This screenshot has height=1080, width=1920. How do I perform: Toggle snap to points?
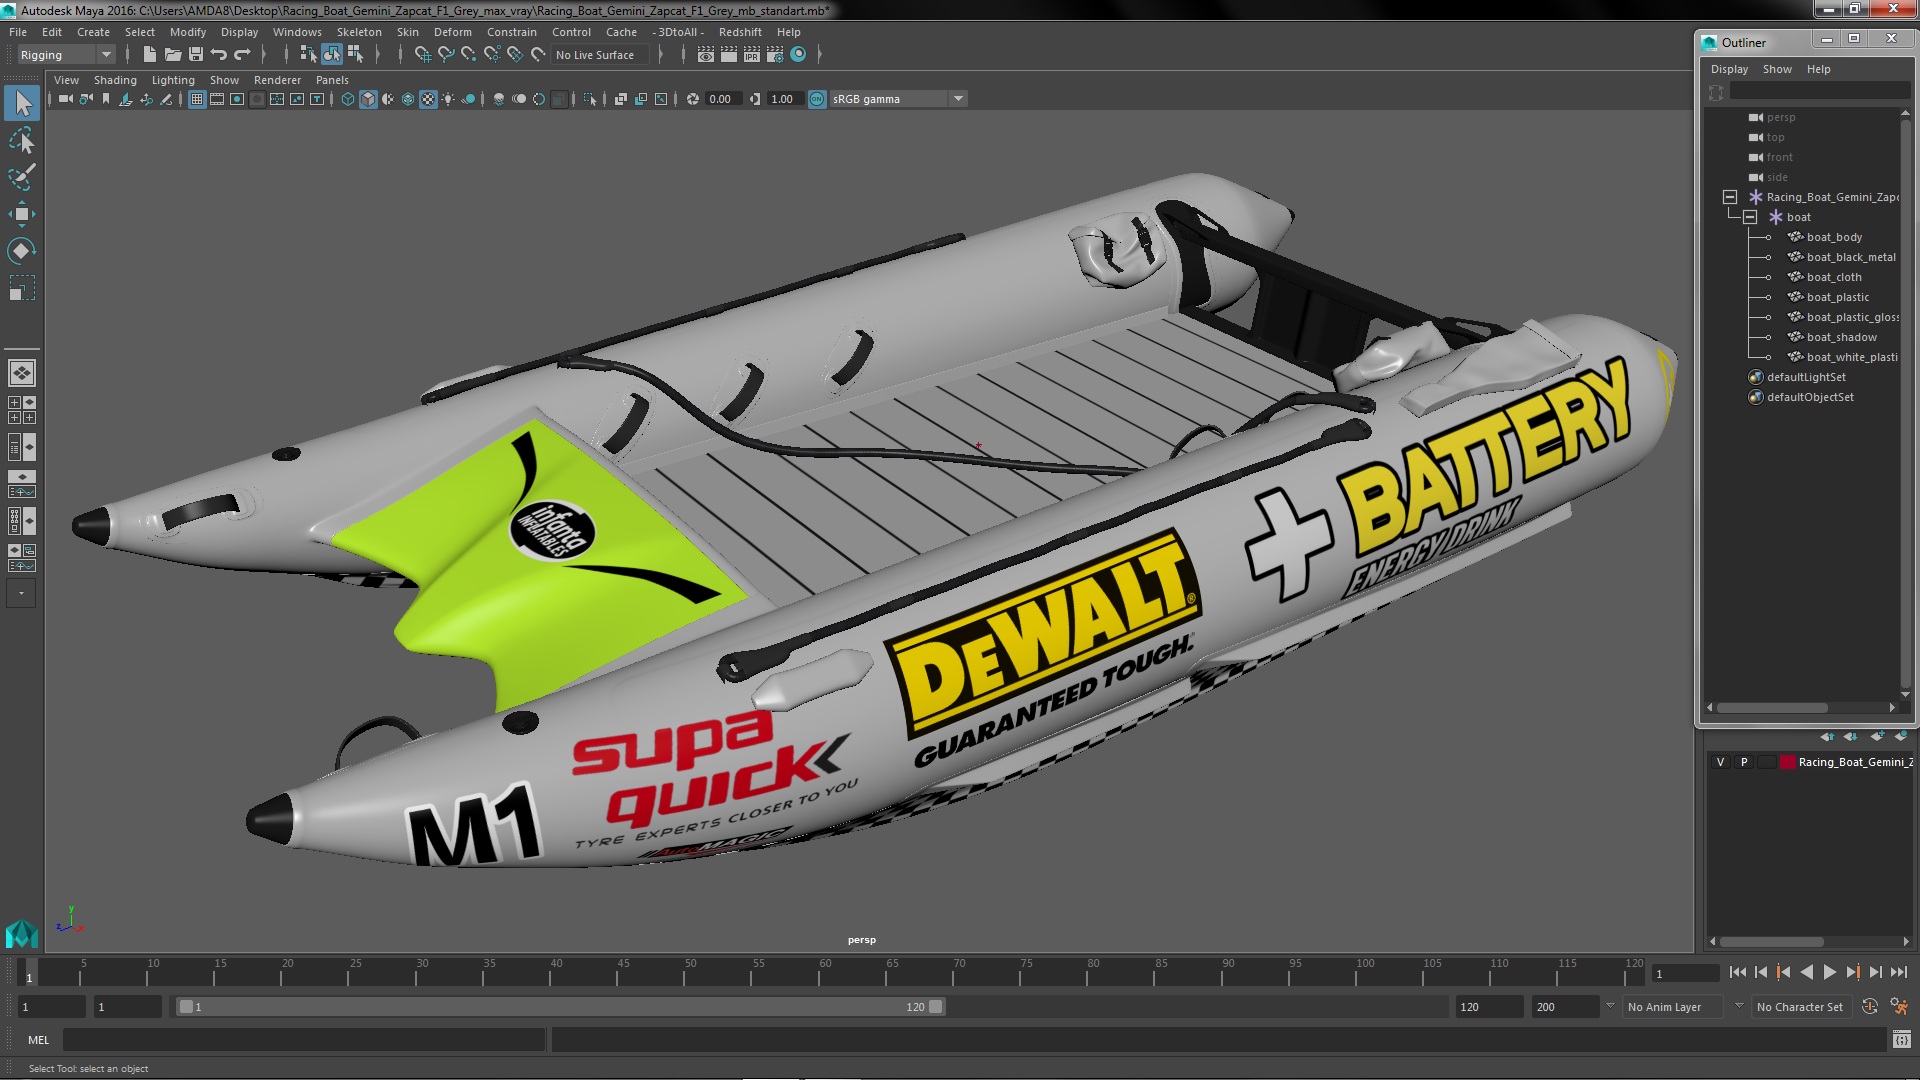coord(469,55)
